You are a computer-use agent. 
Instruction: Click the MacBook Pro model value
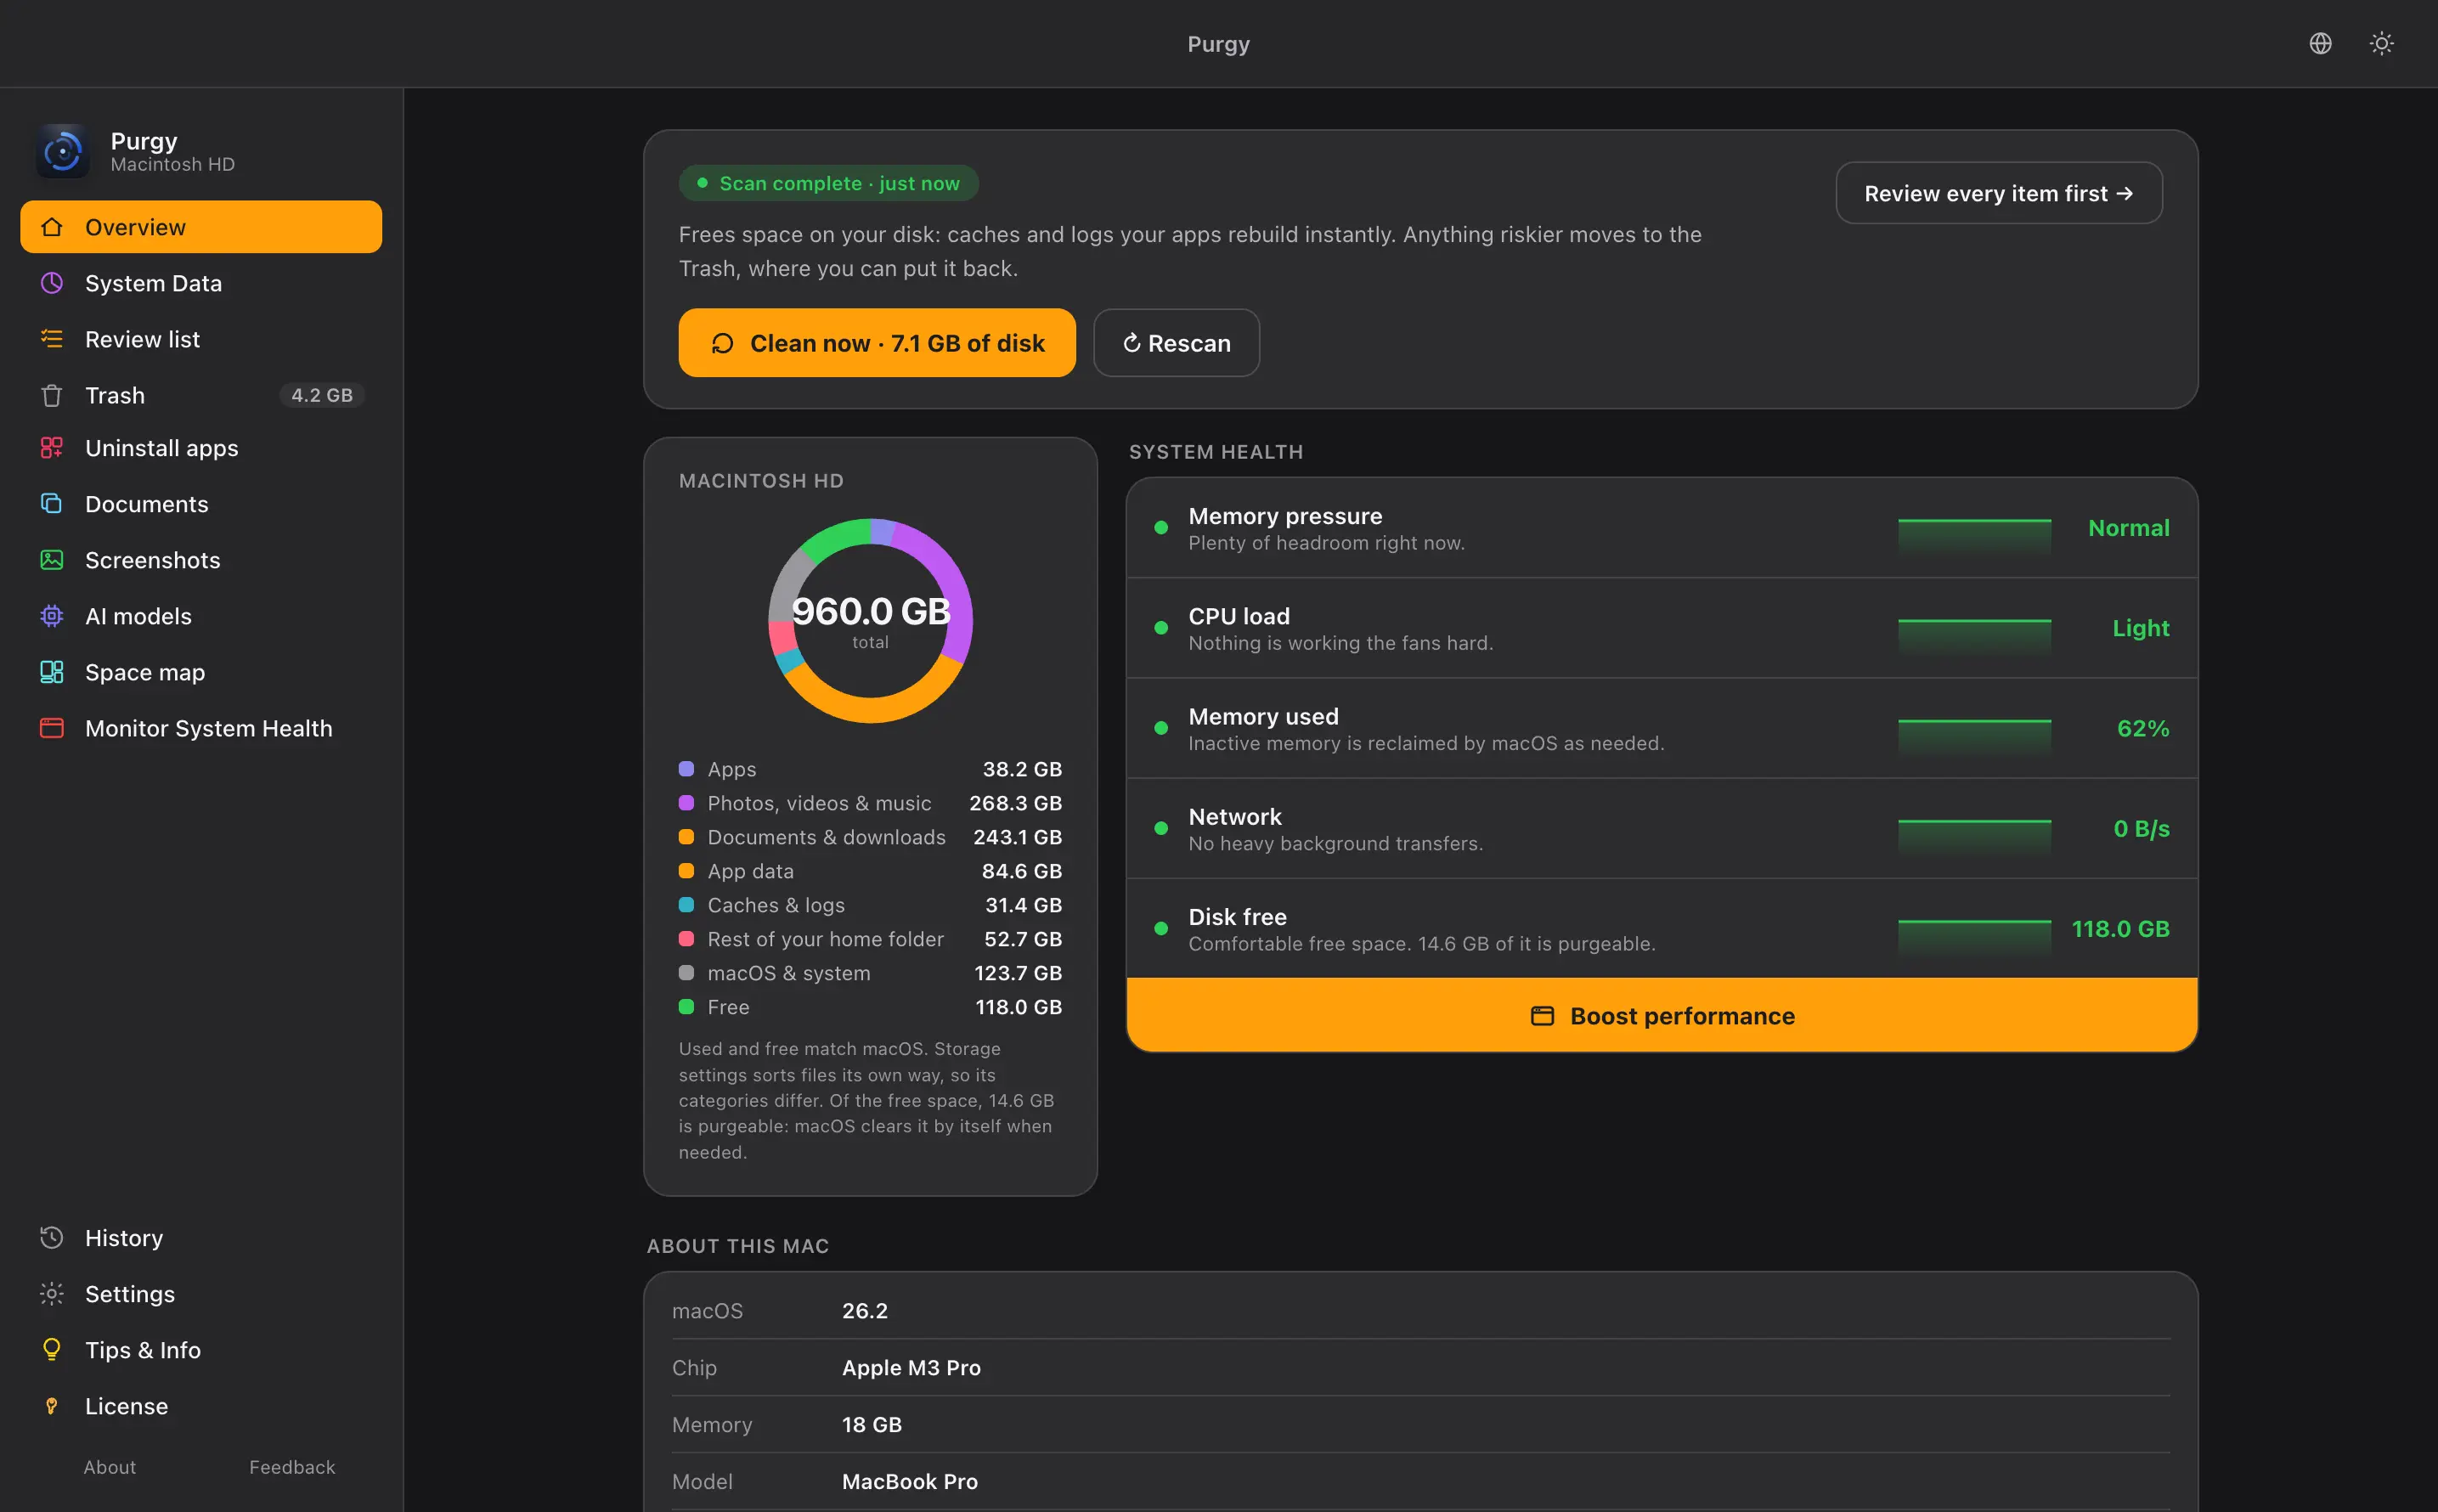[x=909, y=1481]
